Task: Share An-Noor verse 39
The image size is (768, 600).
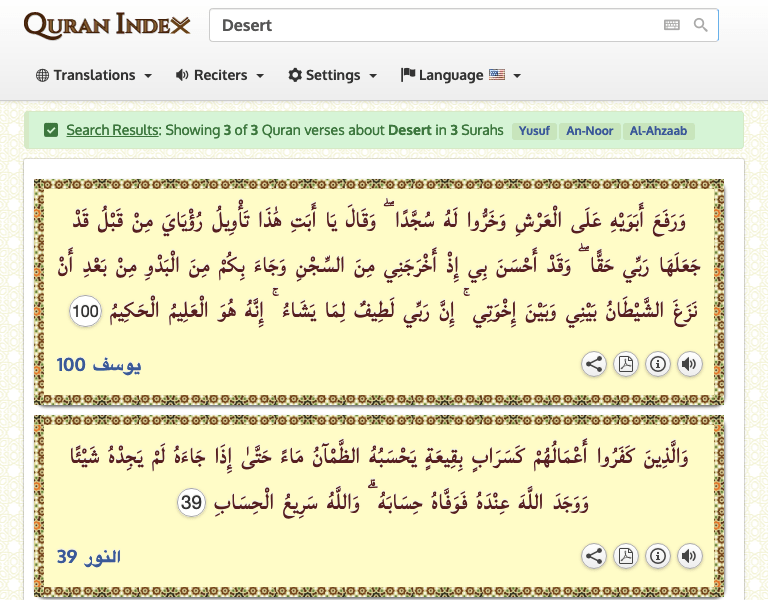Action: 594,557
